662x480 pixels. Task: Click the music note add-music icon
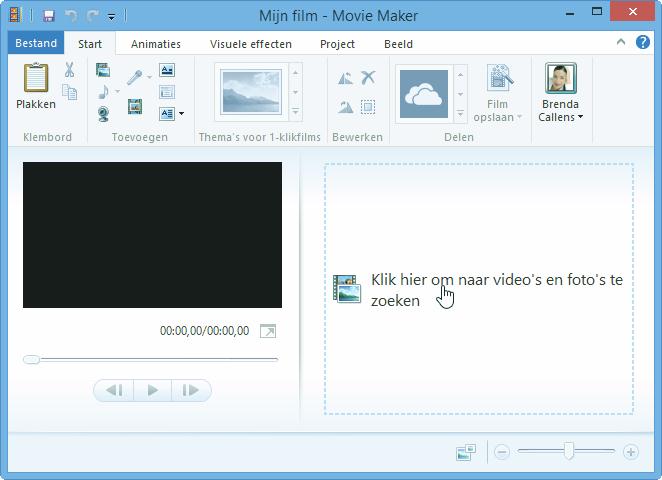click(x=103, y=92)
